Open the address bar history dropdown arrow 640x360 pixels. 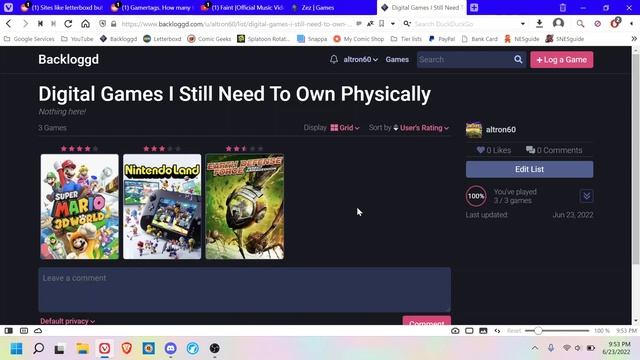point(393,24)
